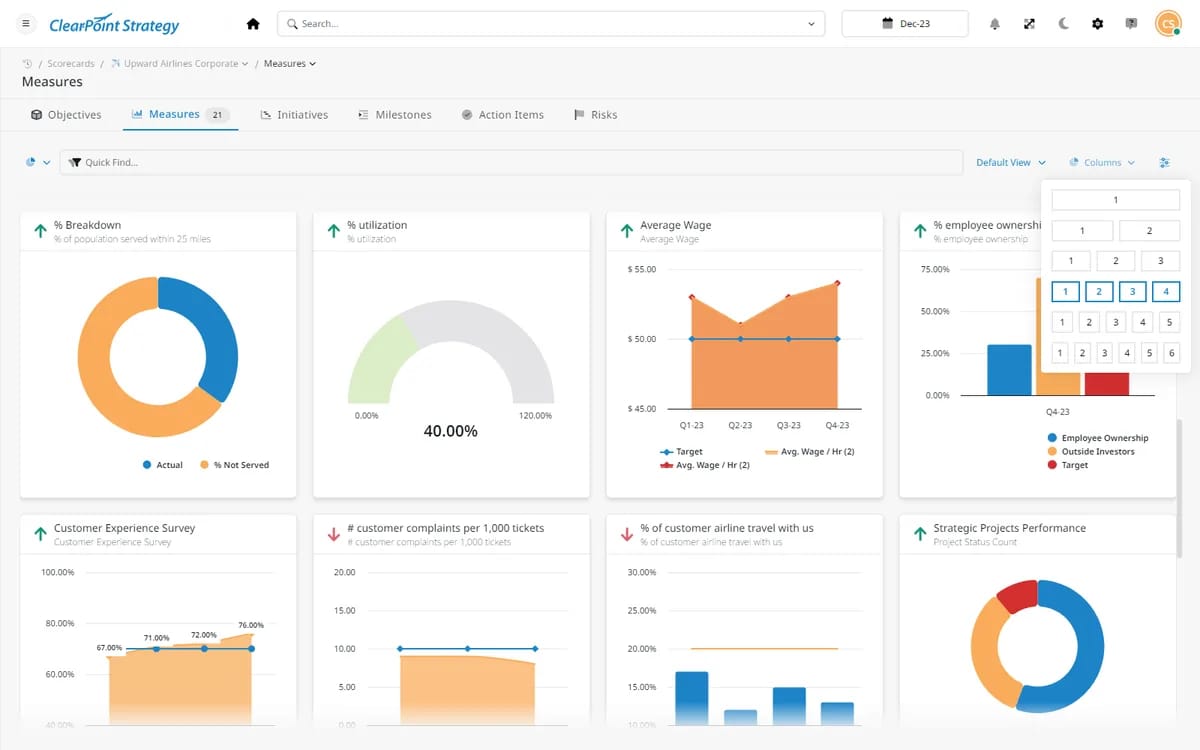This screenshot has height=750, width=1200.
Task: Open the layout settings sliders icon
Action: pos(1165,162)
